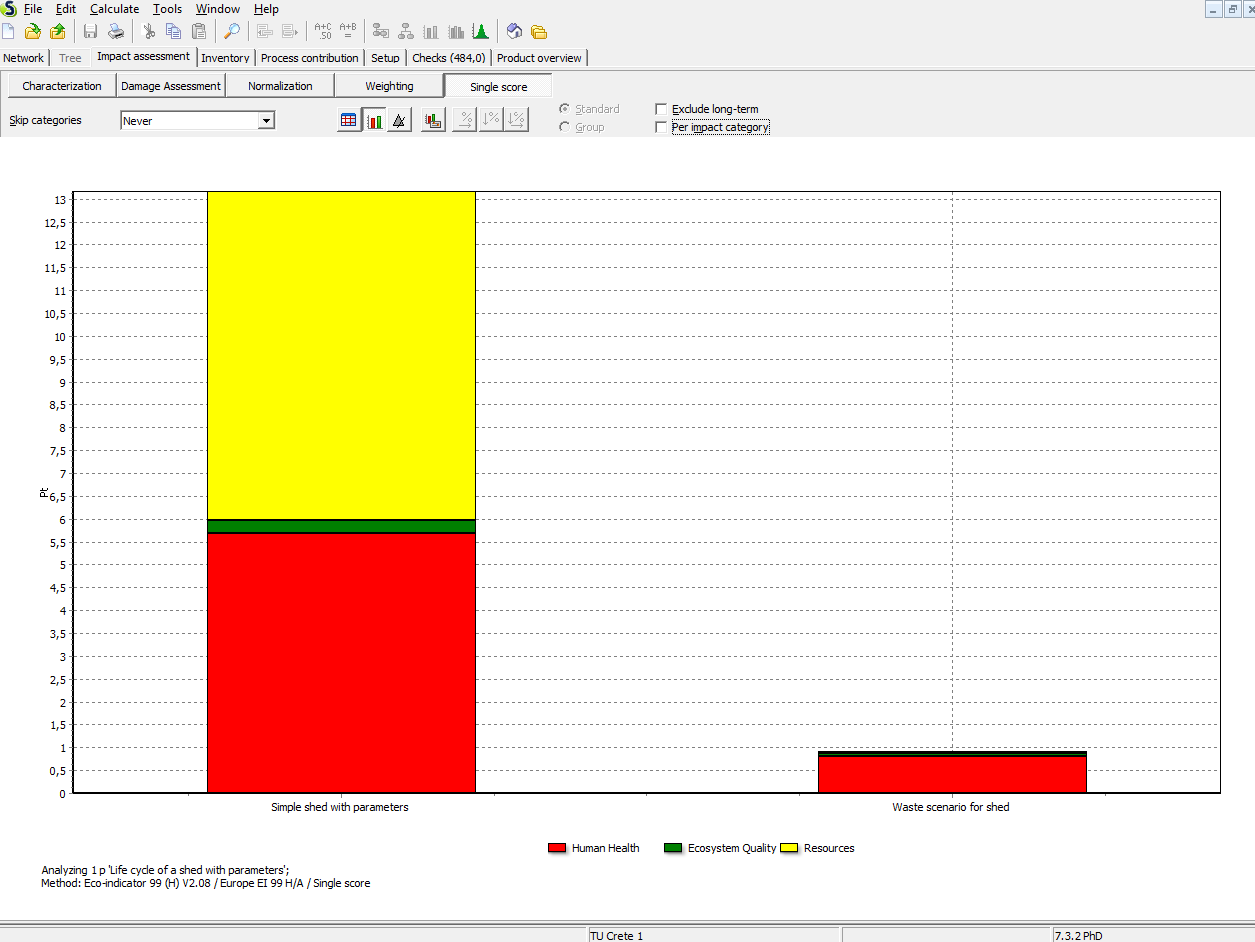Image resolution: width=1255 pixels, height=942 pixels.
Task: Click the red Human Health legend swatch
Action: click(557, 848)
